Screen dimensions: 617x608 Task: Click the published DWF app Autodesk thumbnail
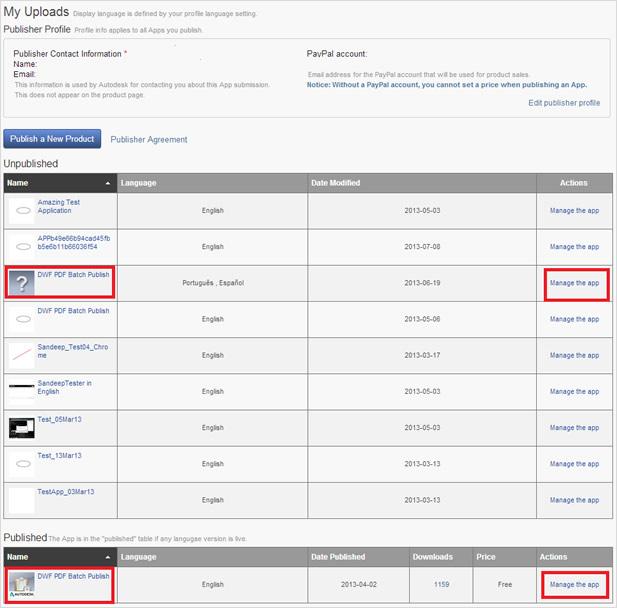point(22,585)
